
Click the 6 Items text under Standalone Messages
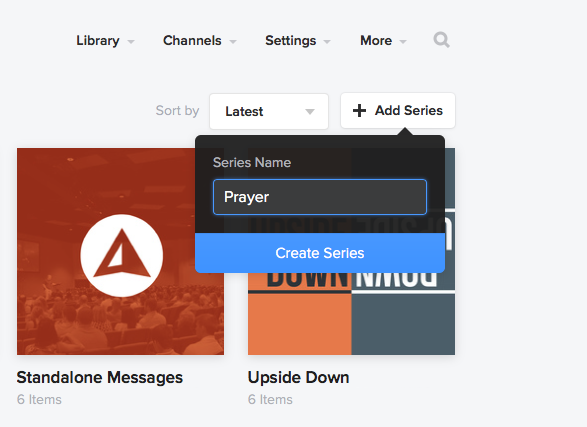pyautogui.click(x=39, y=399)
